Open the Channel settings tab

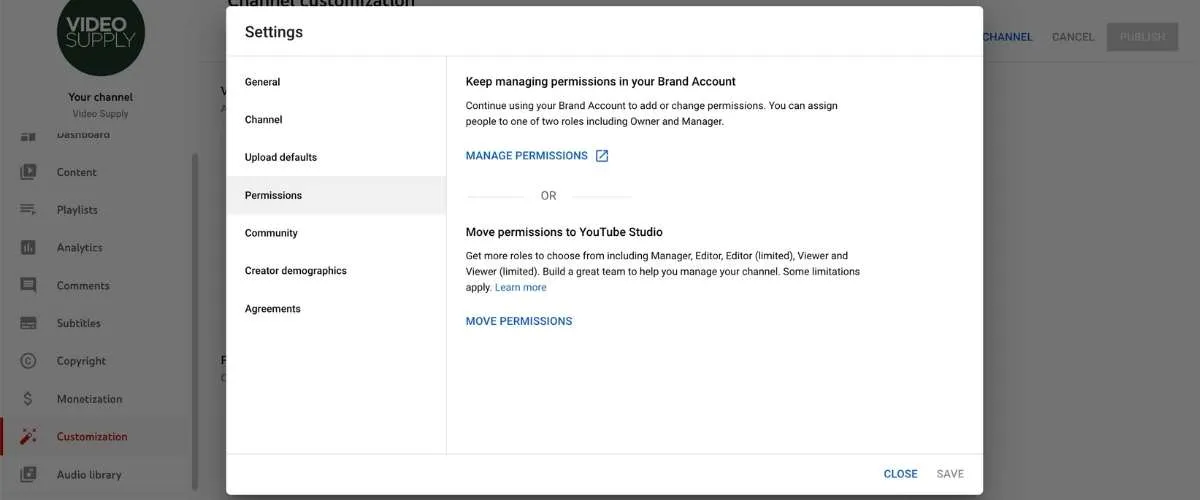336,120
